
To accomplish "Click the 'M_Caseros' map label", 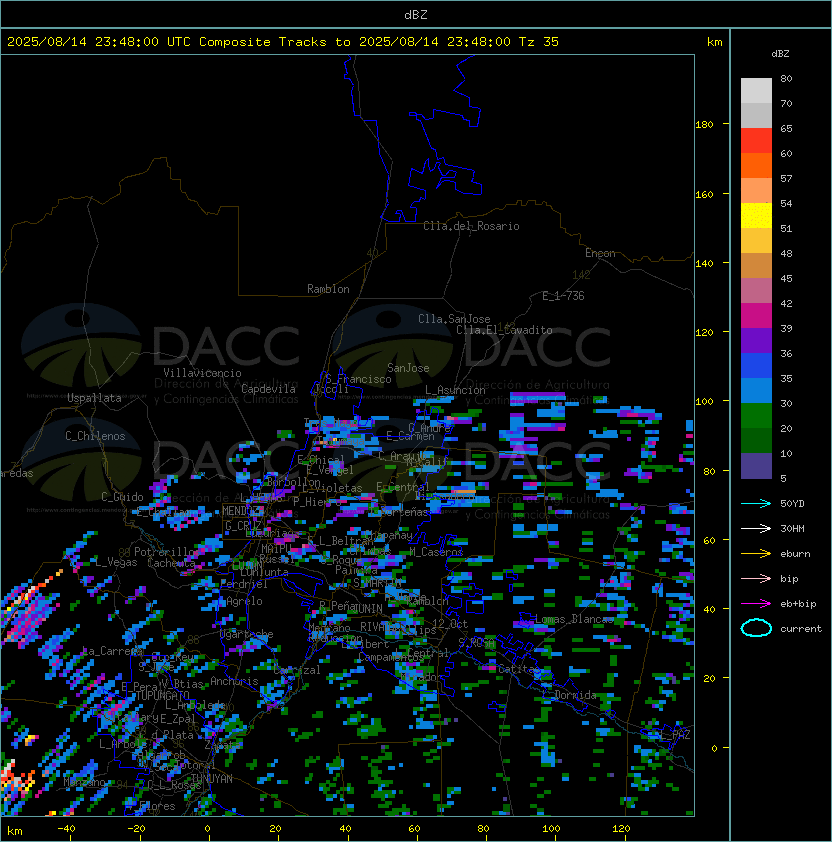I will click(436, 551).
